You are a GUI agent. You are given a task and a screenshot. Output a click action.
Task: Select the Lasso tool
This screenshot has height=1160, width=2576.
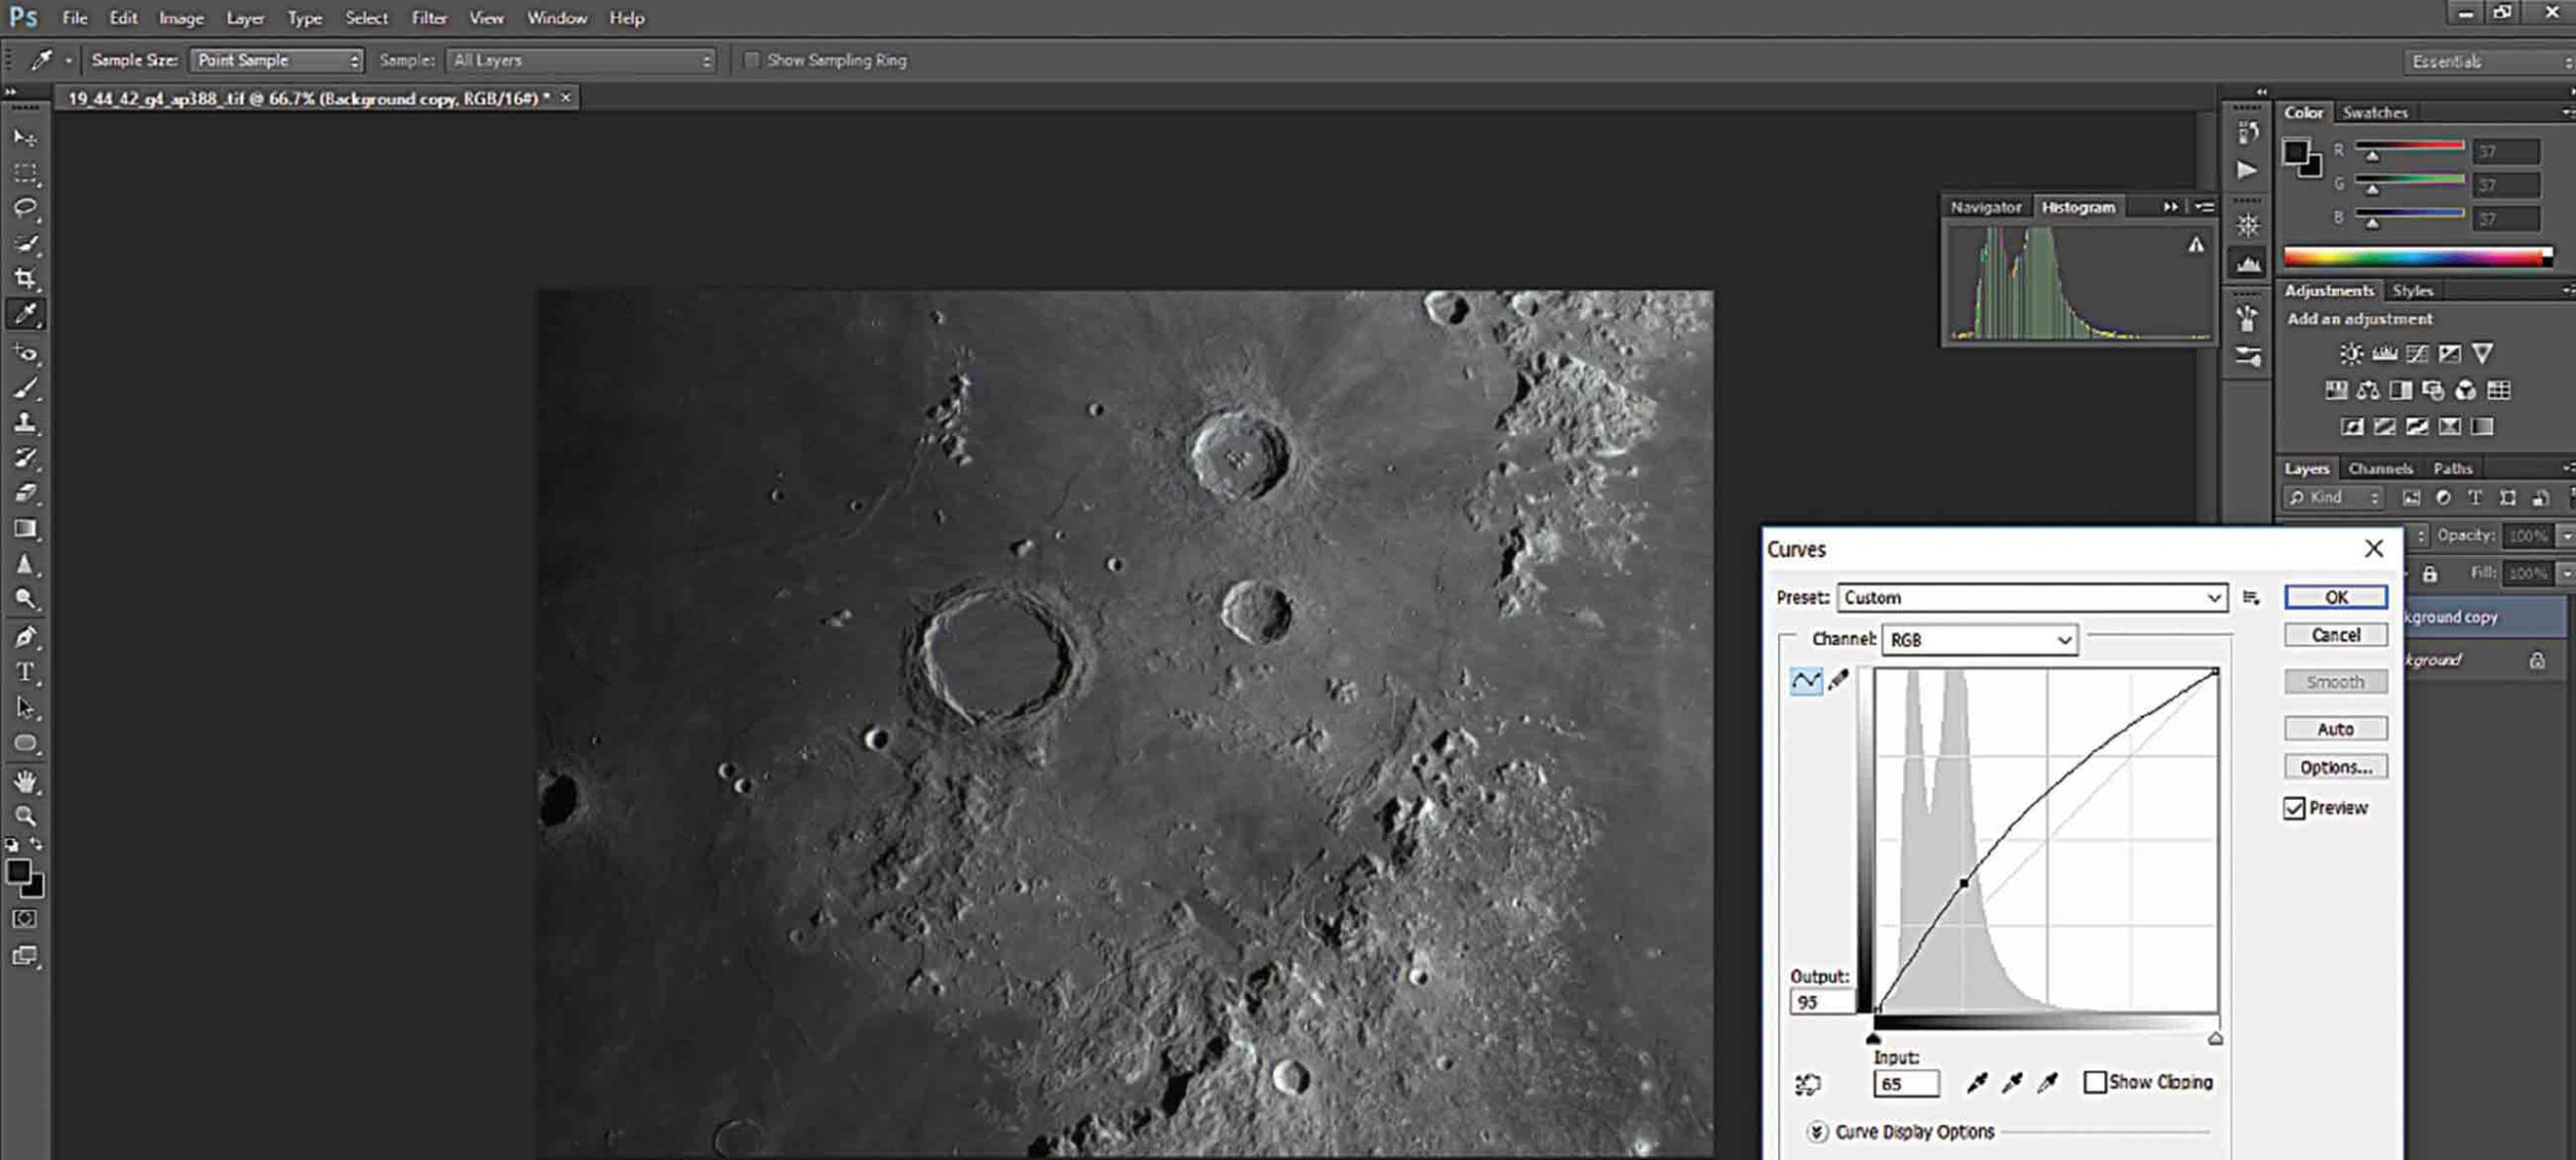[25, 208]
